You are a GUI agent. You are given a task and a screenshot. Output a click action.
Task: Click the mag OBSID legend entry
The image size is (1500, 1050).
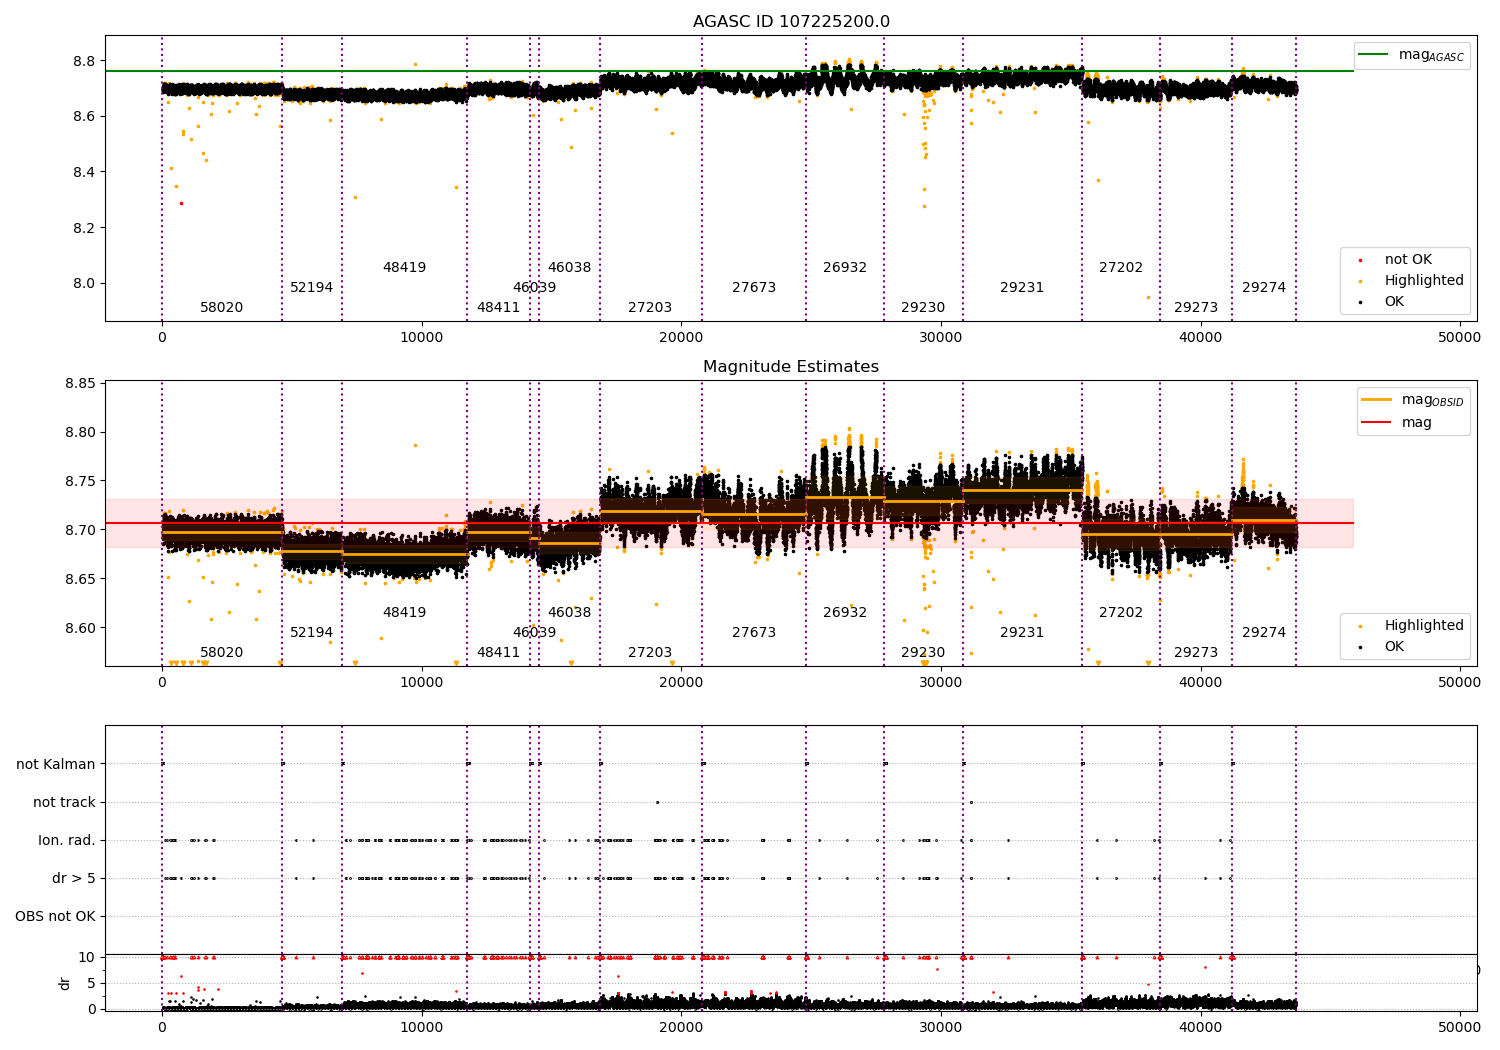click(x=1414, y=400)
